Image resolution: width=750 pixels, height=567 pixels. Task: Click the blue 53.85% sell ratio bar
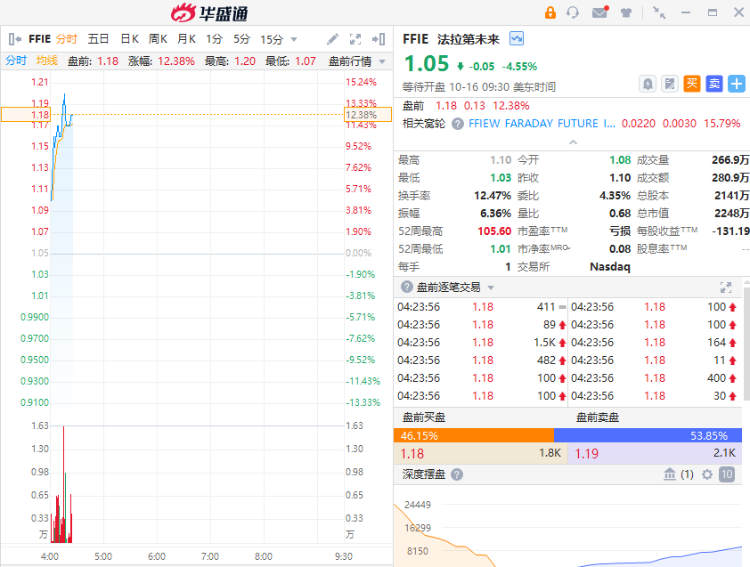point(648,435)
